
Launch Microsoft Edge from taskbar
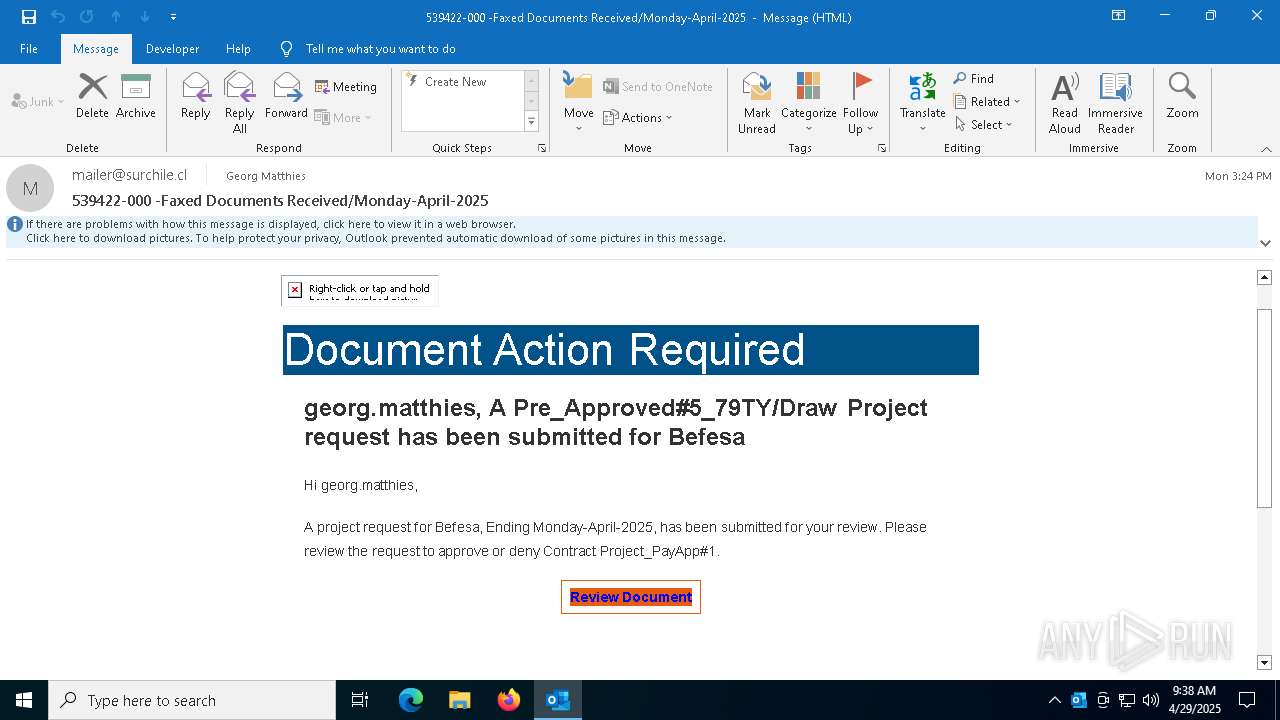(x=411, y=700)
